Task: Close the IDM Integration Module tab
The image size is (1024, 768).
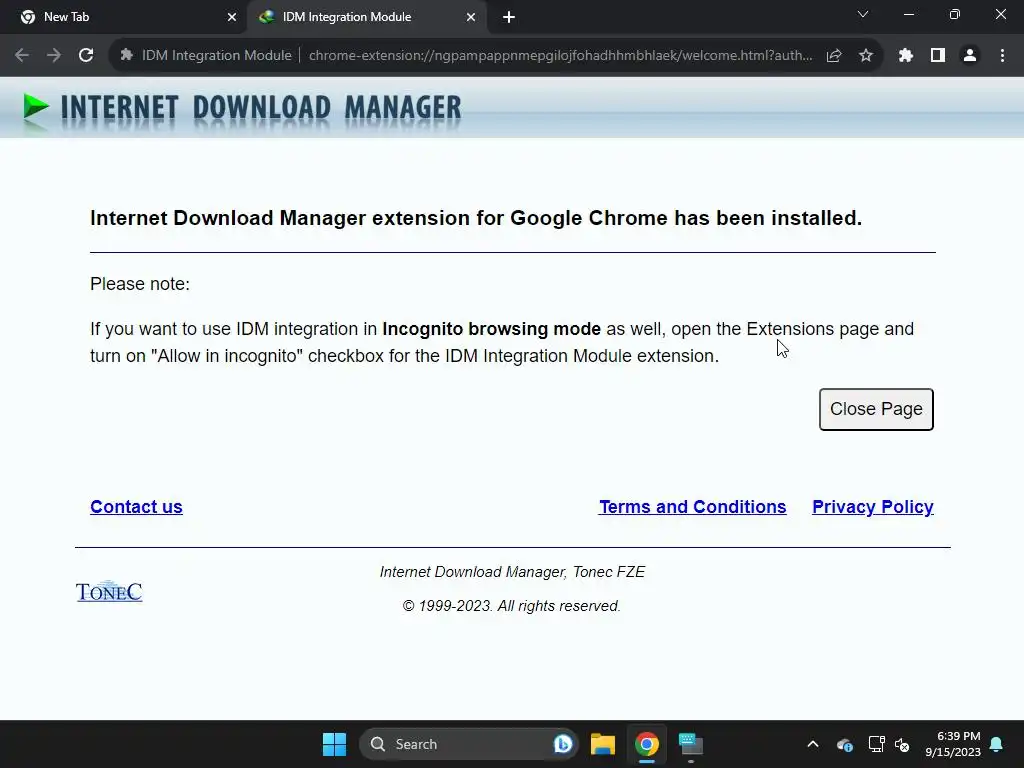Action: (x=471, y=17)
